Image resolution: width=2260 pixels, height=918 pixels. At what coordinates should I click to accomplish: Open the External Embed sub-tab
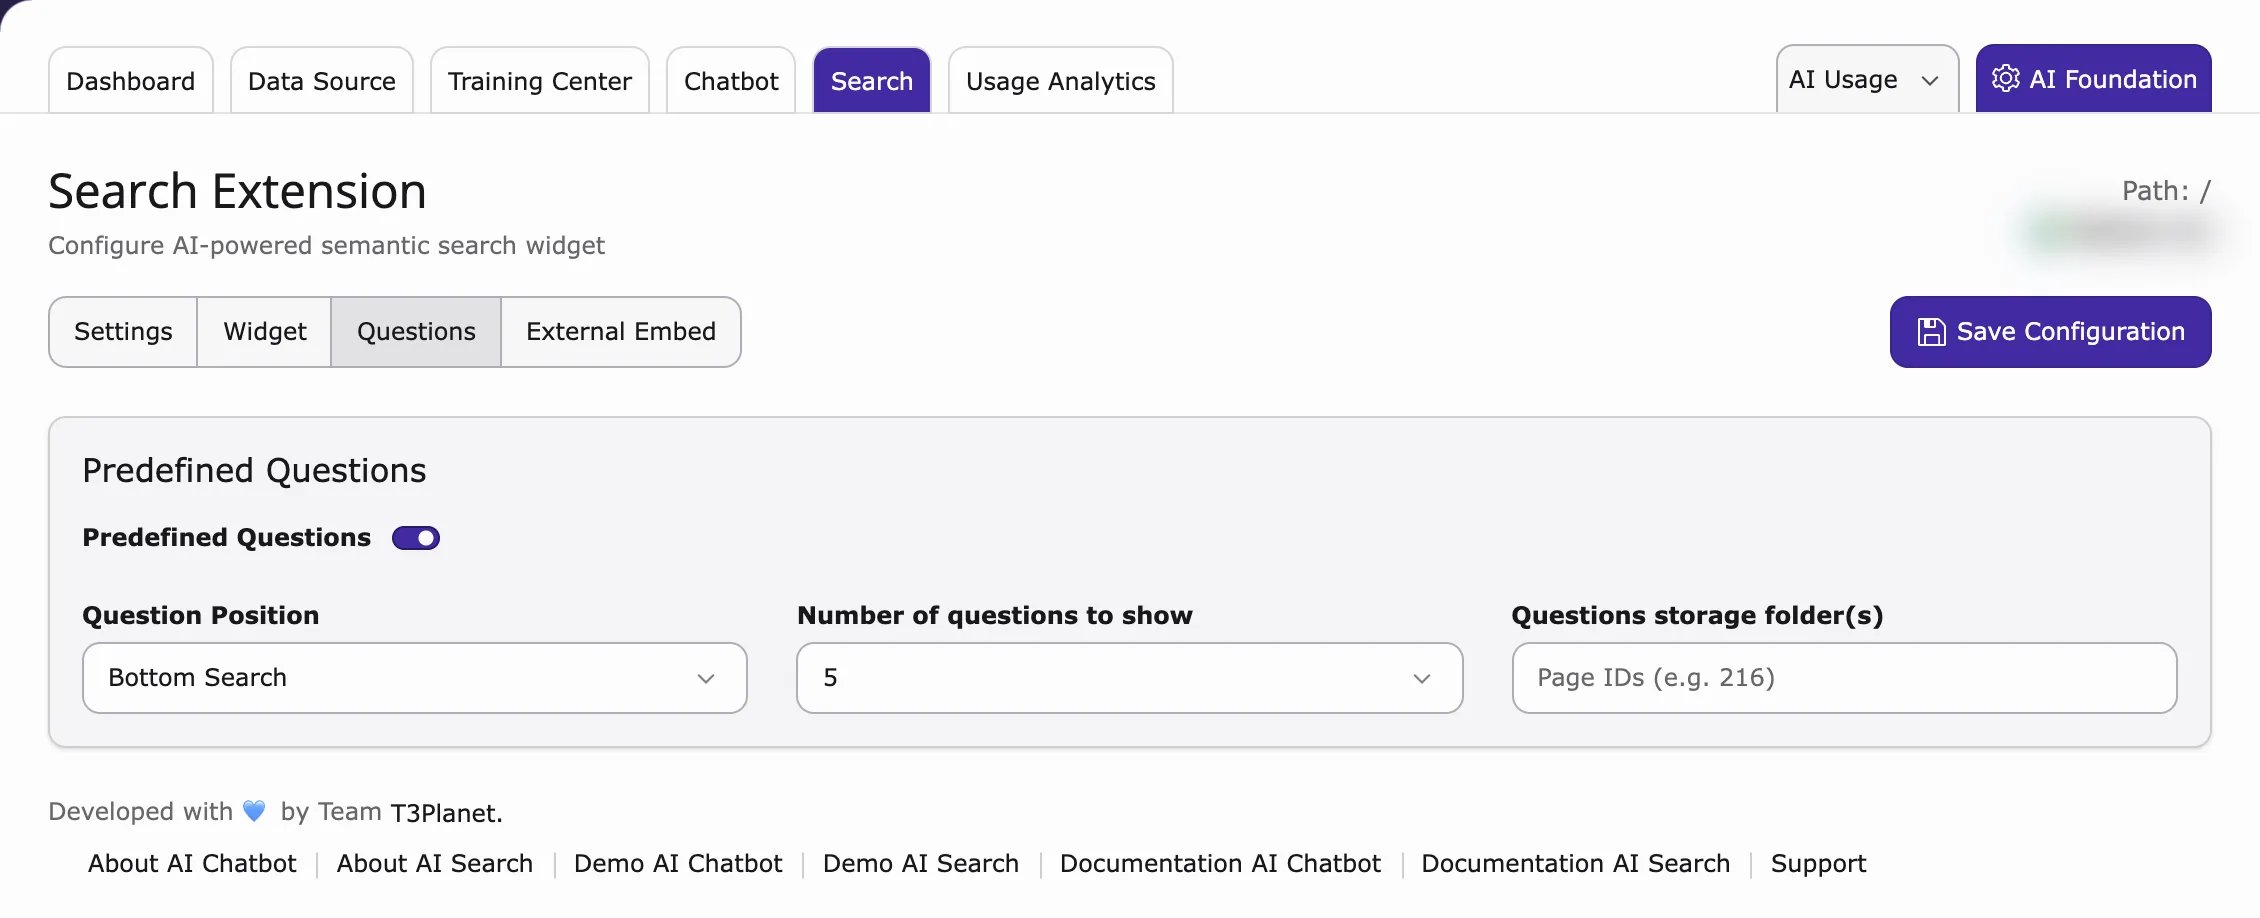click(x=621, y=332)
